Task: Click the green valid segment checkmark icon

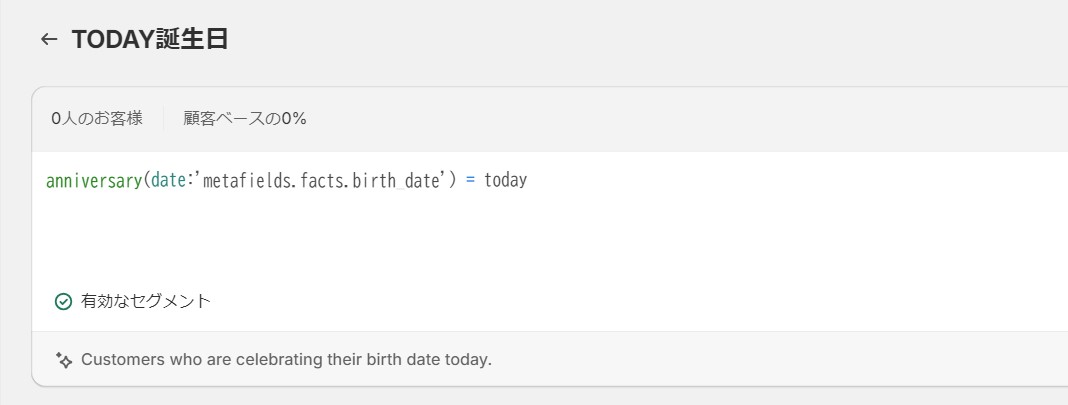Action: 63,301
